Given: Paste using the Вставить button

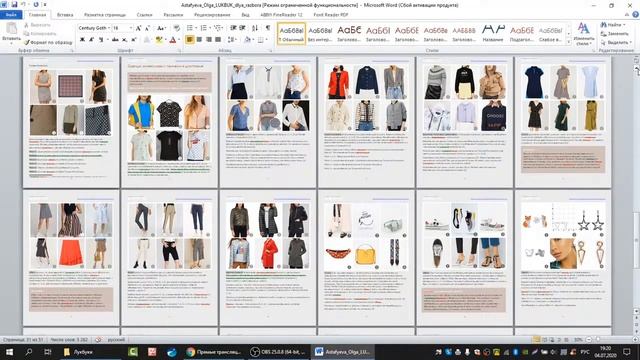Looking at the screenshot, I should [x=11, y=32].
